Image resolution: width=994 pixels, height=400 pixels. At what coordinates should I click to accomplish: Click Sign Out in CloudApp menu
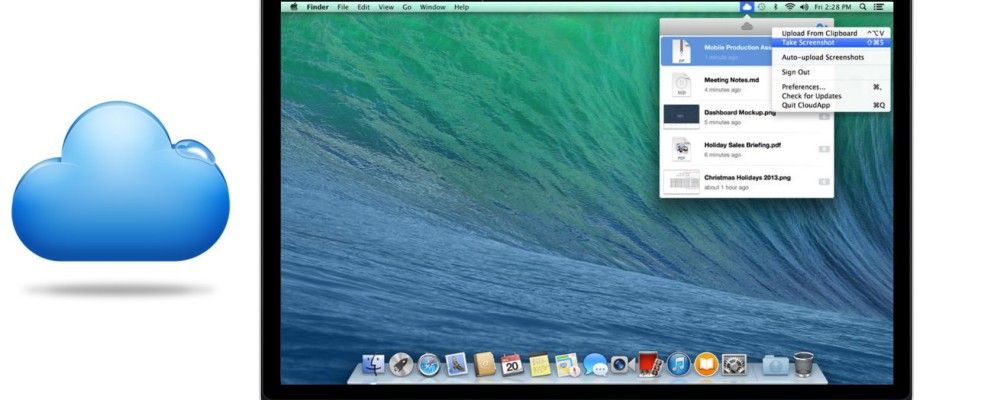(796, 72)
